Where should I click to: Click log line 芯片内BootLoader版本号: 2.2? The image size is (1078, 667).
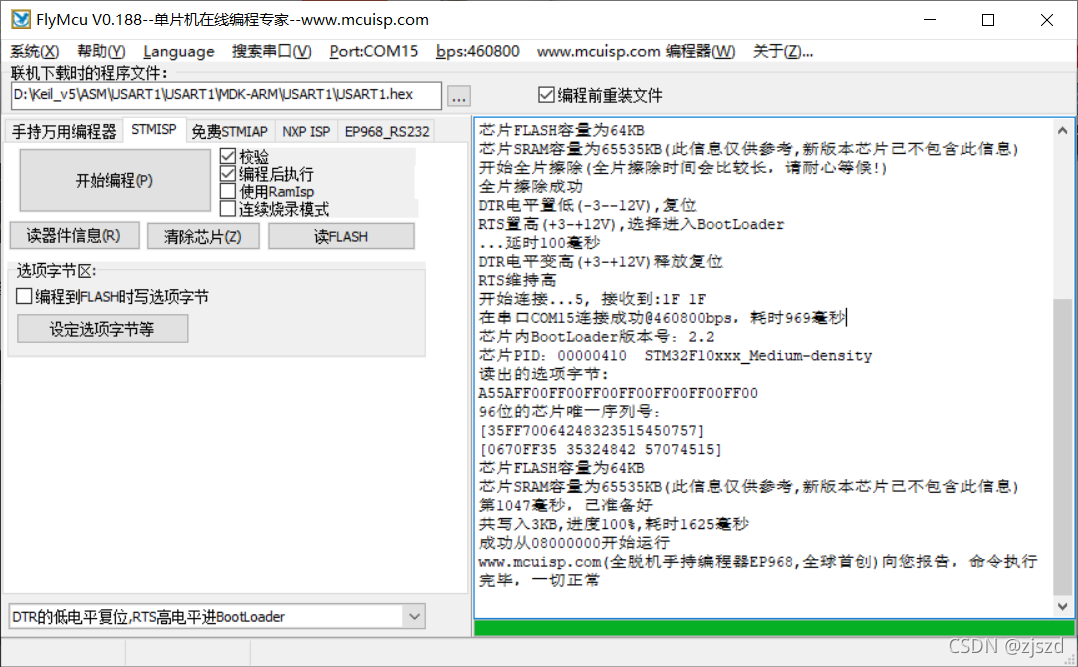click(596, 337)
